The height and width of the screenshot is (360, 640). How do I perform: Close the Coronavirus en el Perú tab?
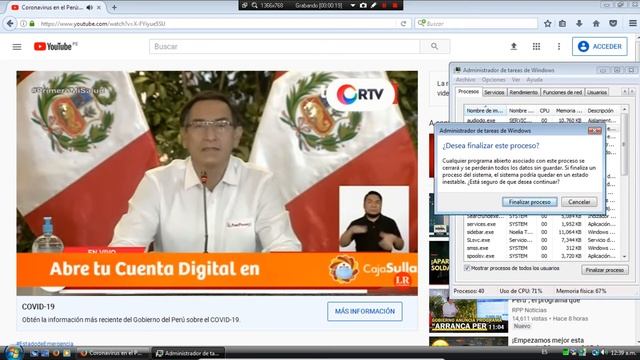pos(99,7)
